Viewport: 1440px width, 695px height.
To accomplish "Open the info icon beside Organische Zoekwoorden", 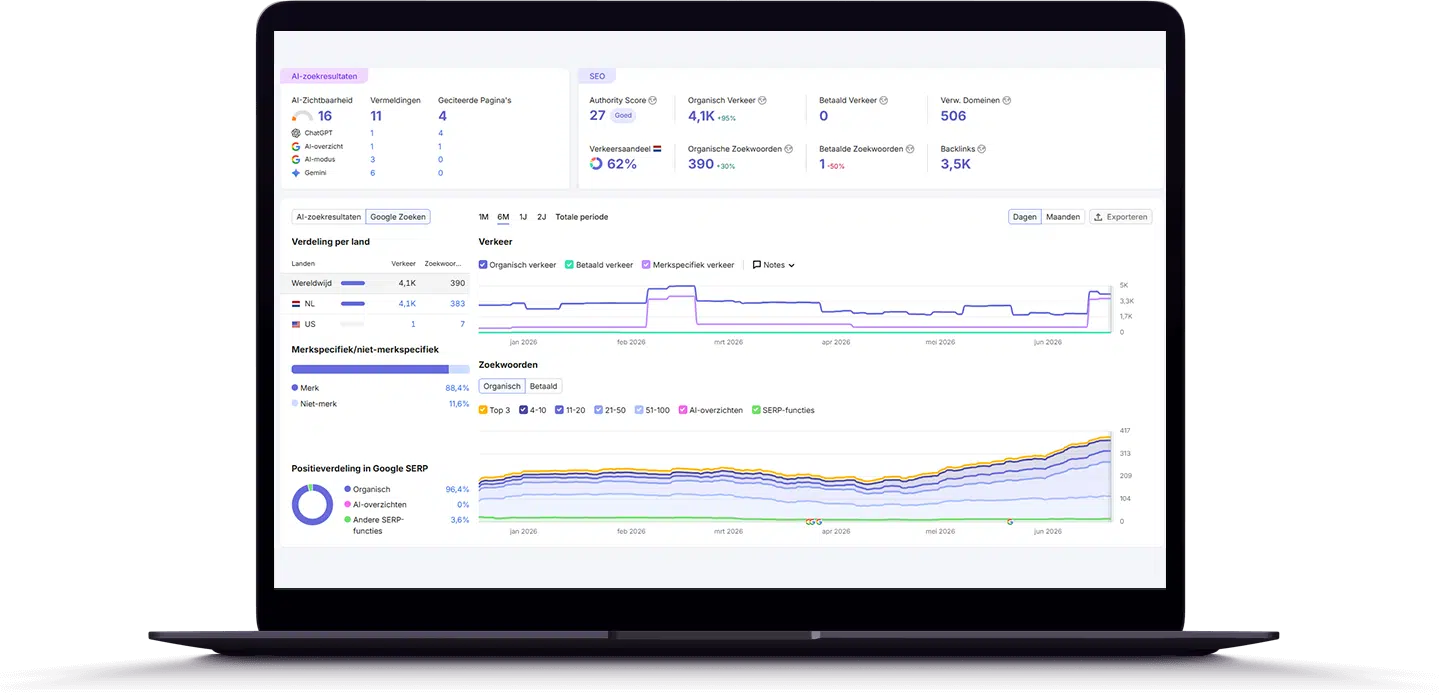I will coord(789,149).
